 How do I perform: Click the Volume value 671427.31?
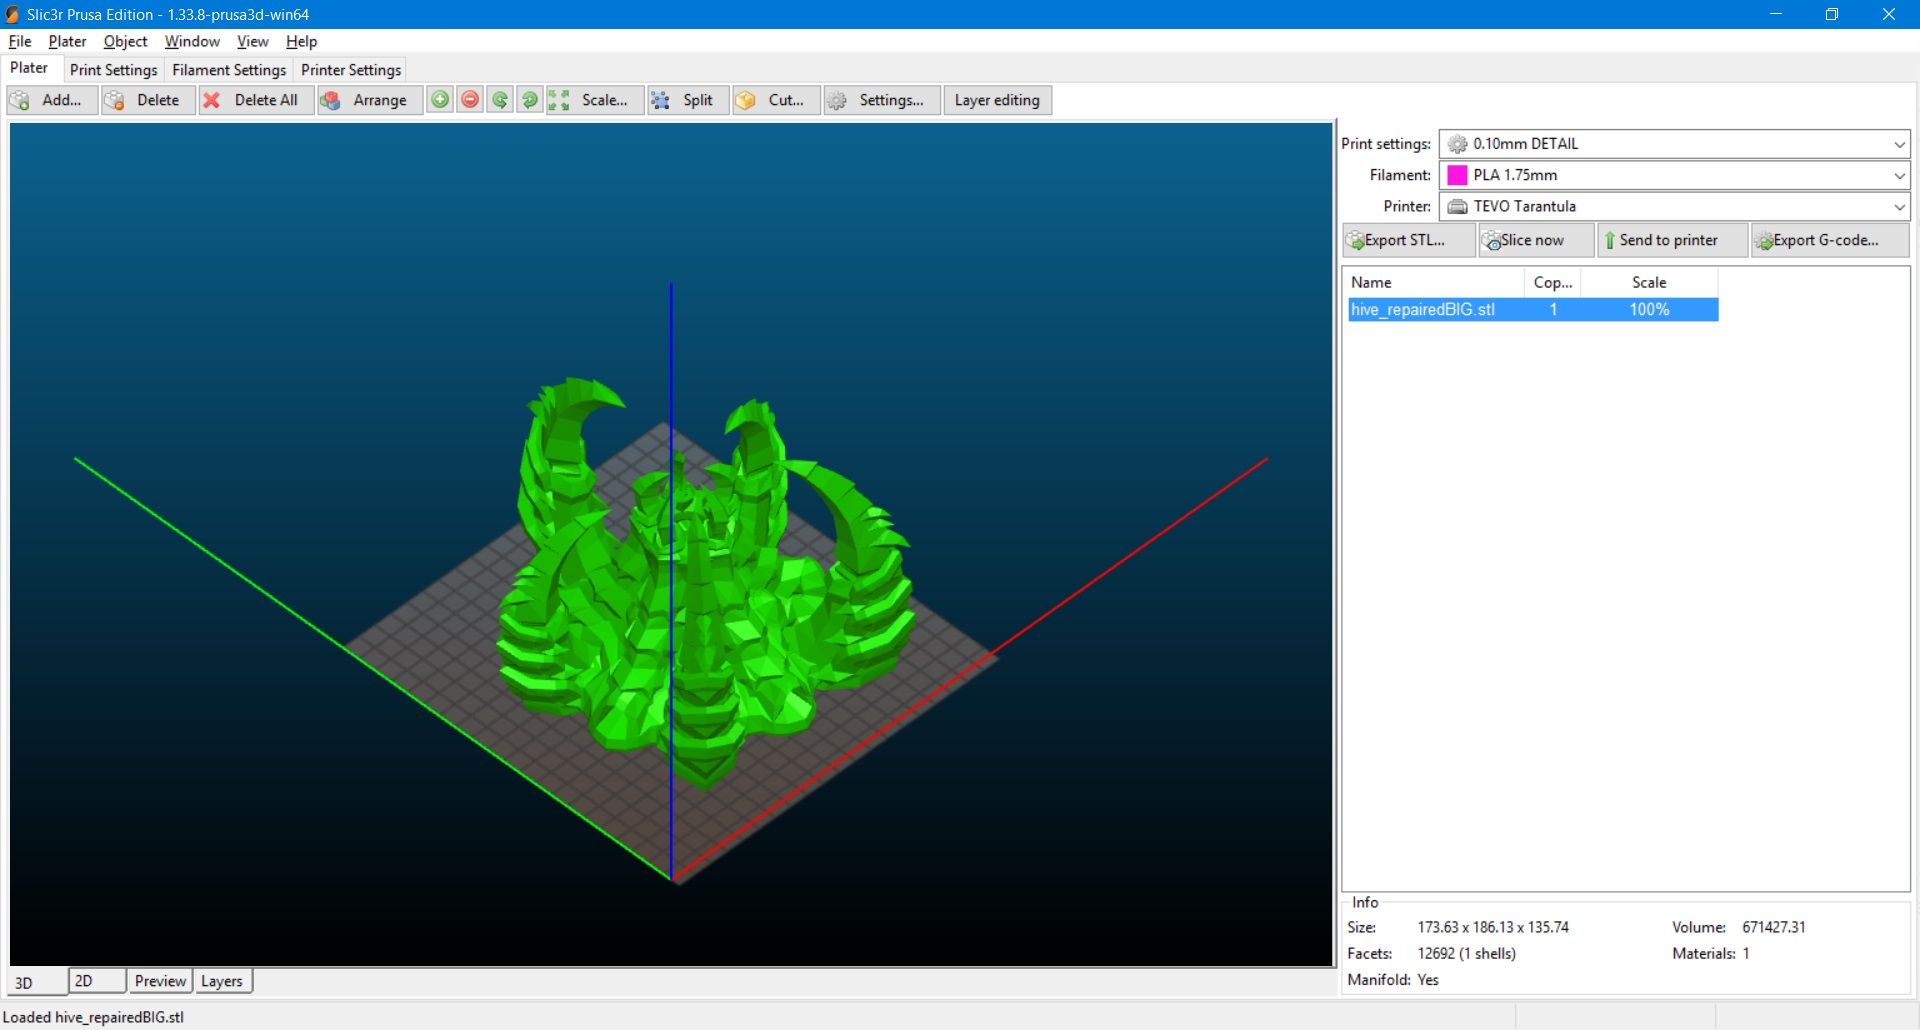click(x=1774, y=927)
